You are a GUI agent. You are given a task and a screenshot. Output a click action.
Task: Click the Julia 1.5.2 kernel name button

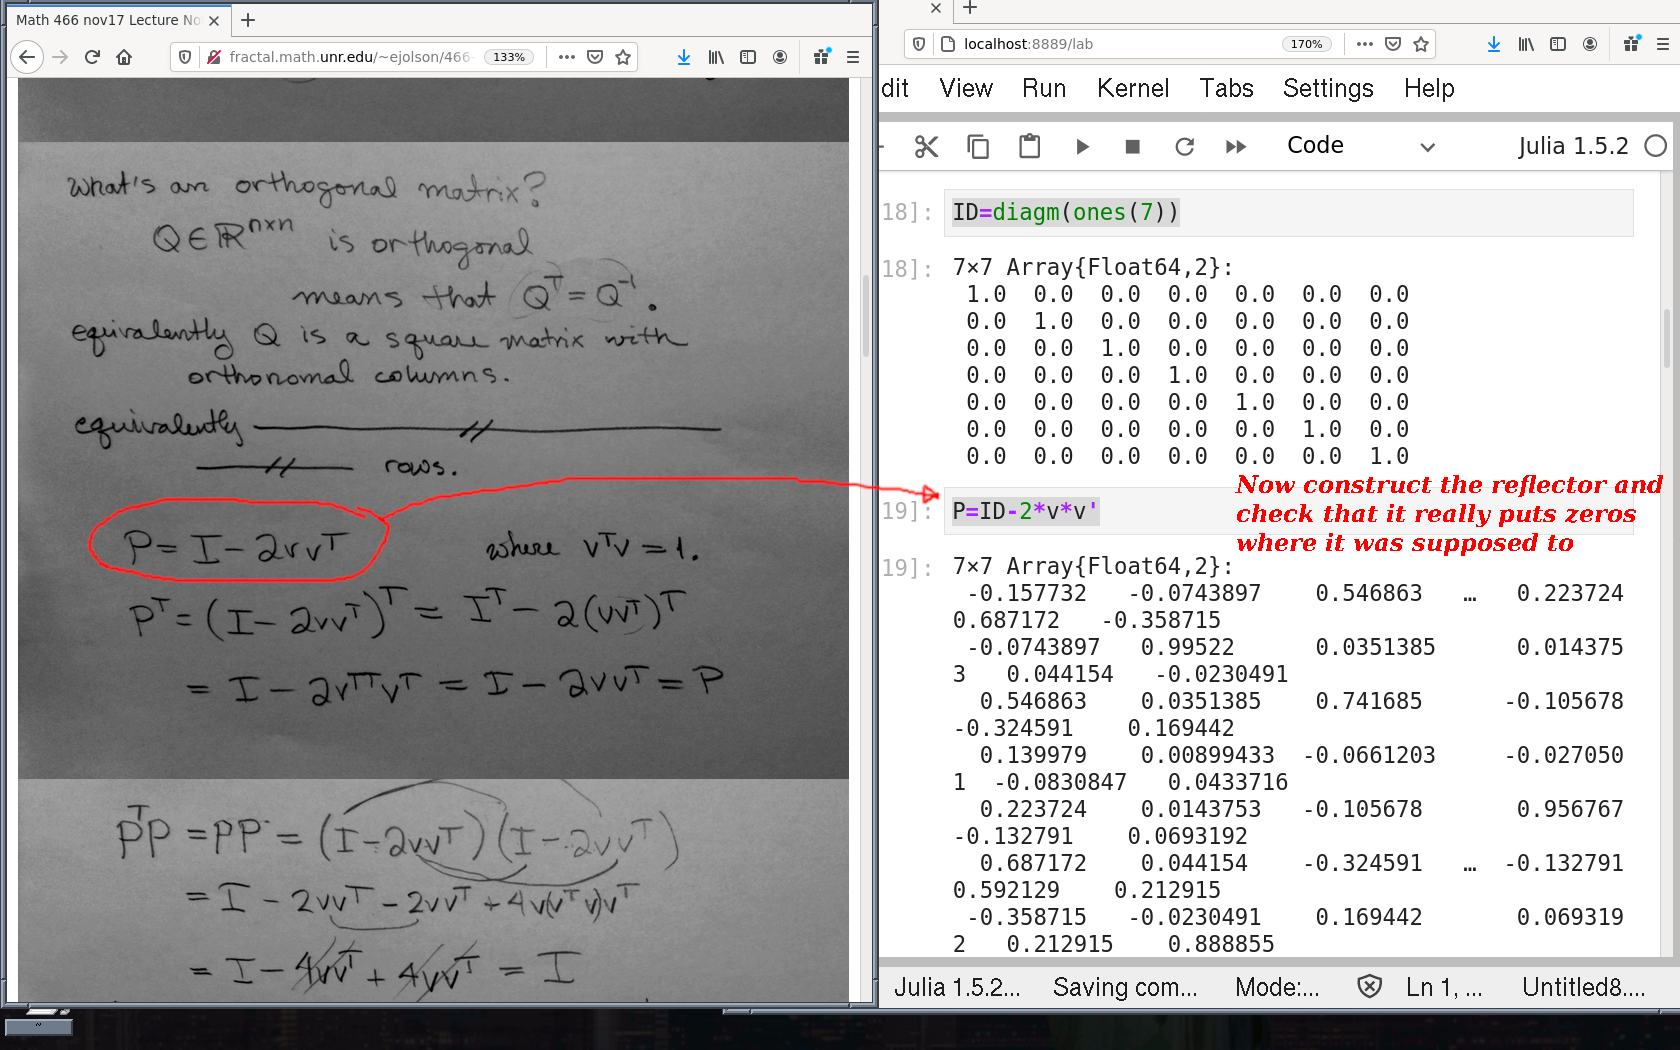pos(1572,146)
